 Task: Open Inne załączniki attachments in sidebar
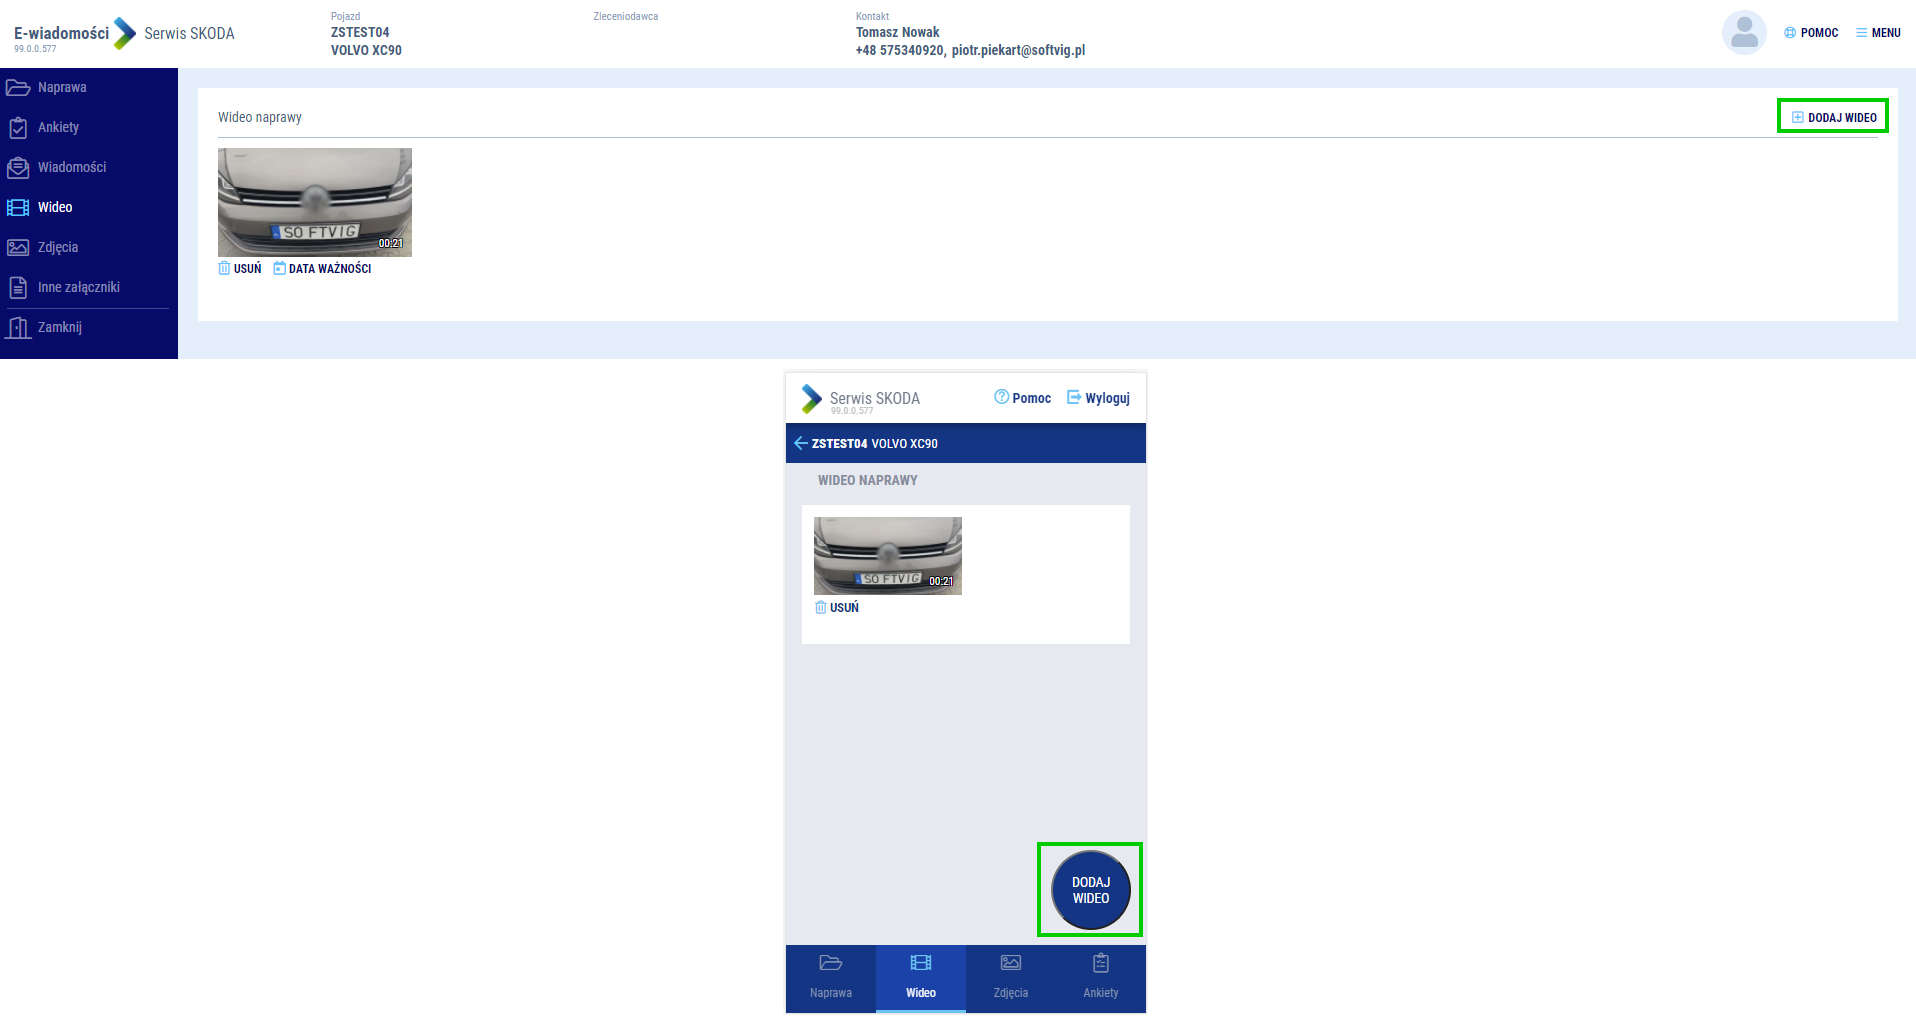pyautogui.click(x=77, y=288)
